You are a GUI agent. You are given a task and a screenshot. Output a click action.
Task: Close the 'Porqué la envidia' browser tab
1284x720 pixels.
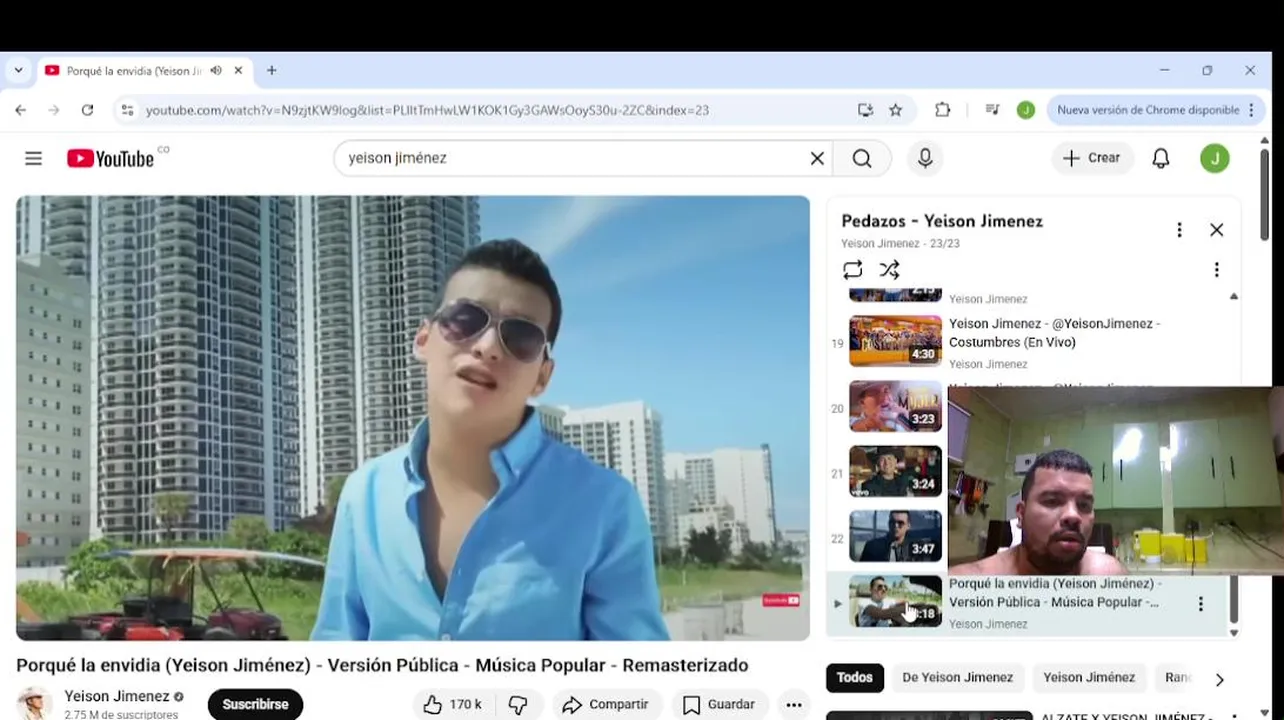click(238, 71)
